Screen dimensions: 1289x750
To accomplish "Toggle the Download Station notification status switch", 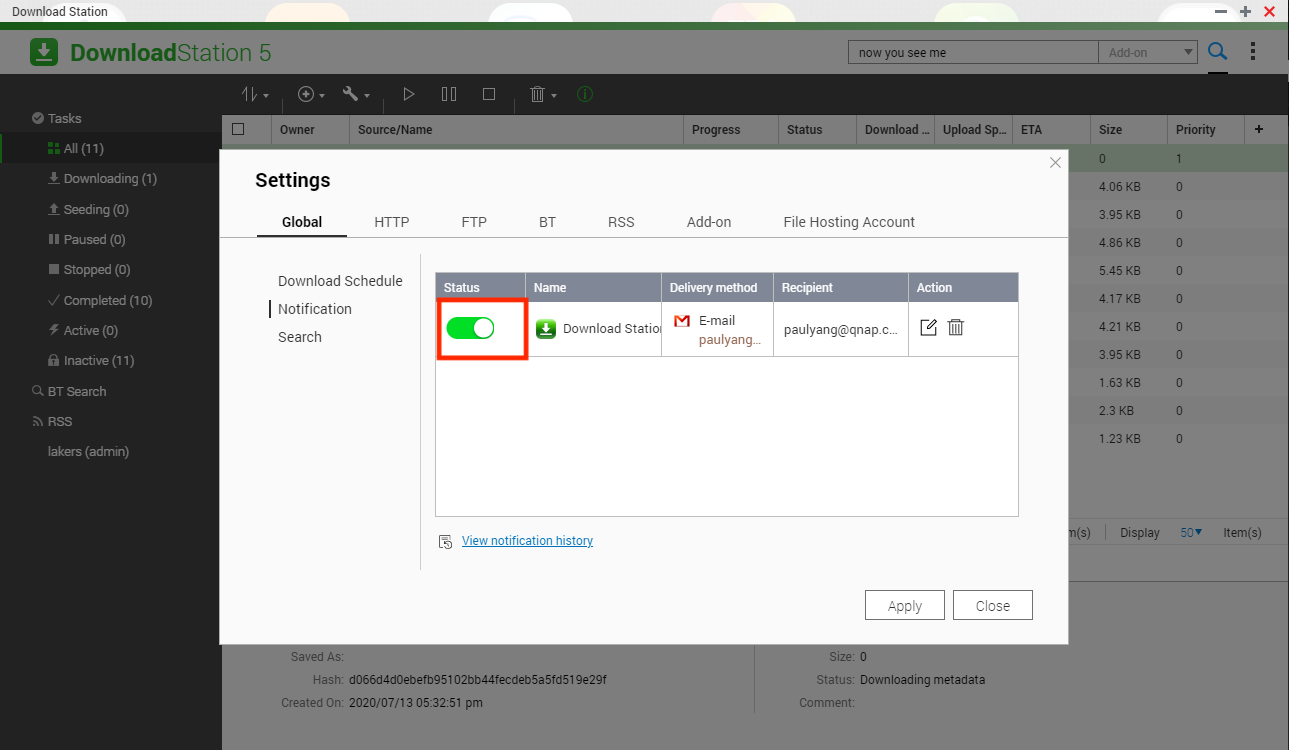I will tap(470, 328).
